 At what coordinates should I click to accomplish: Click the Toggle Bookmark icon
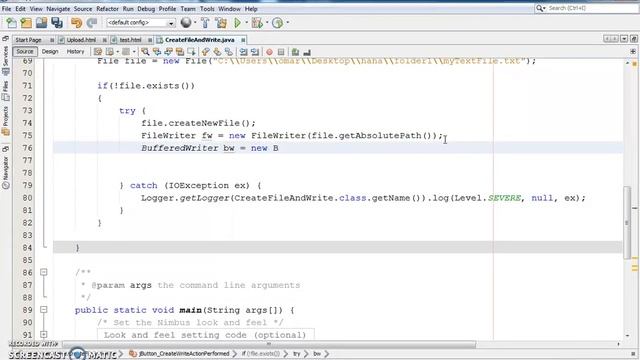229,52
